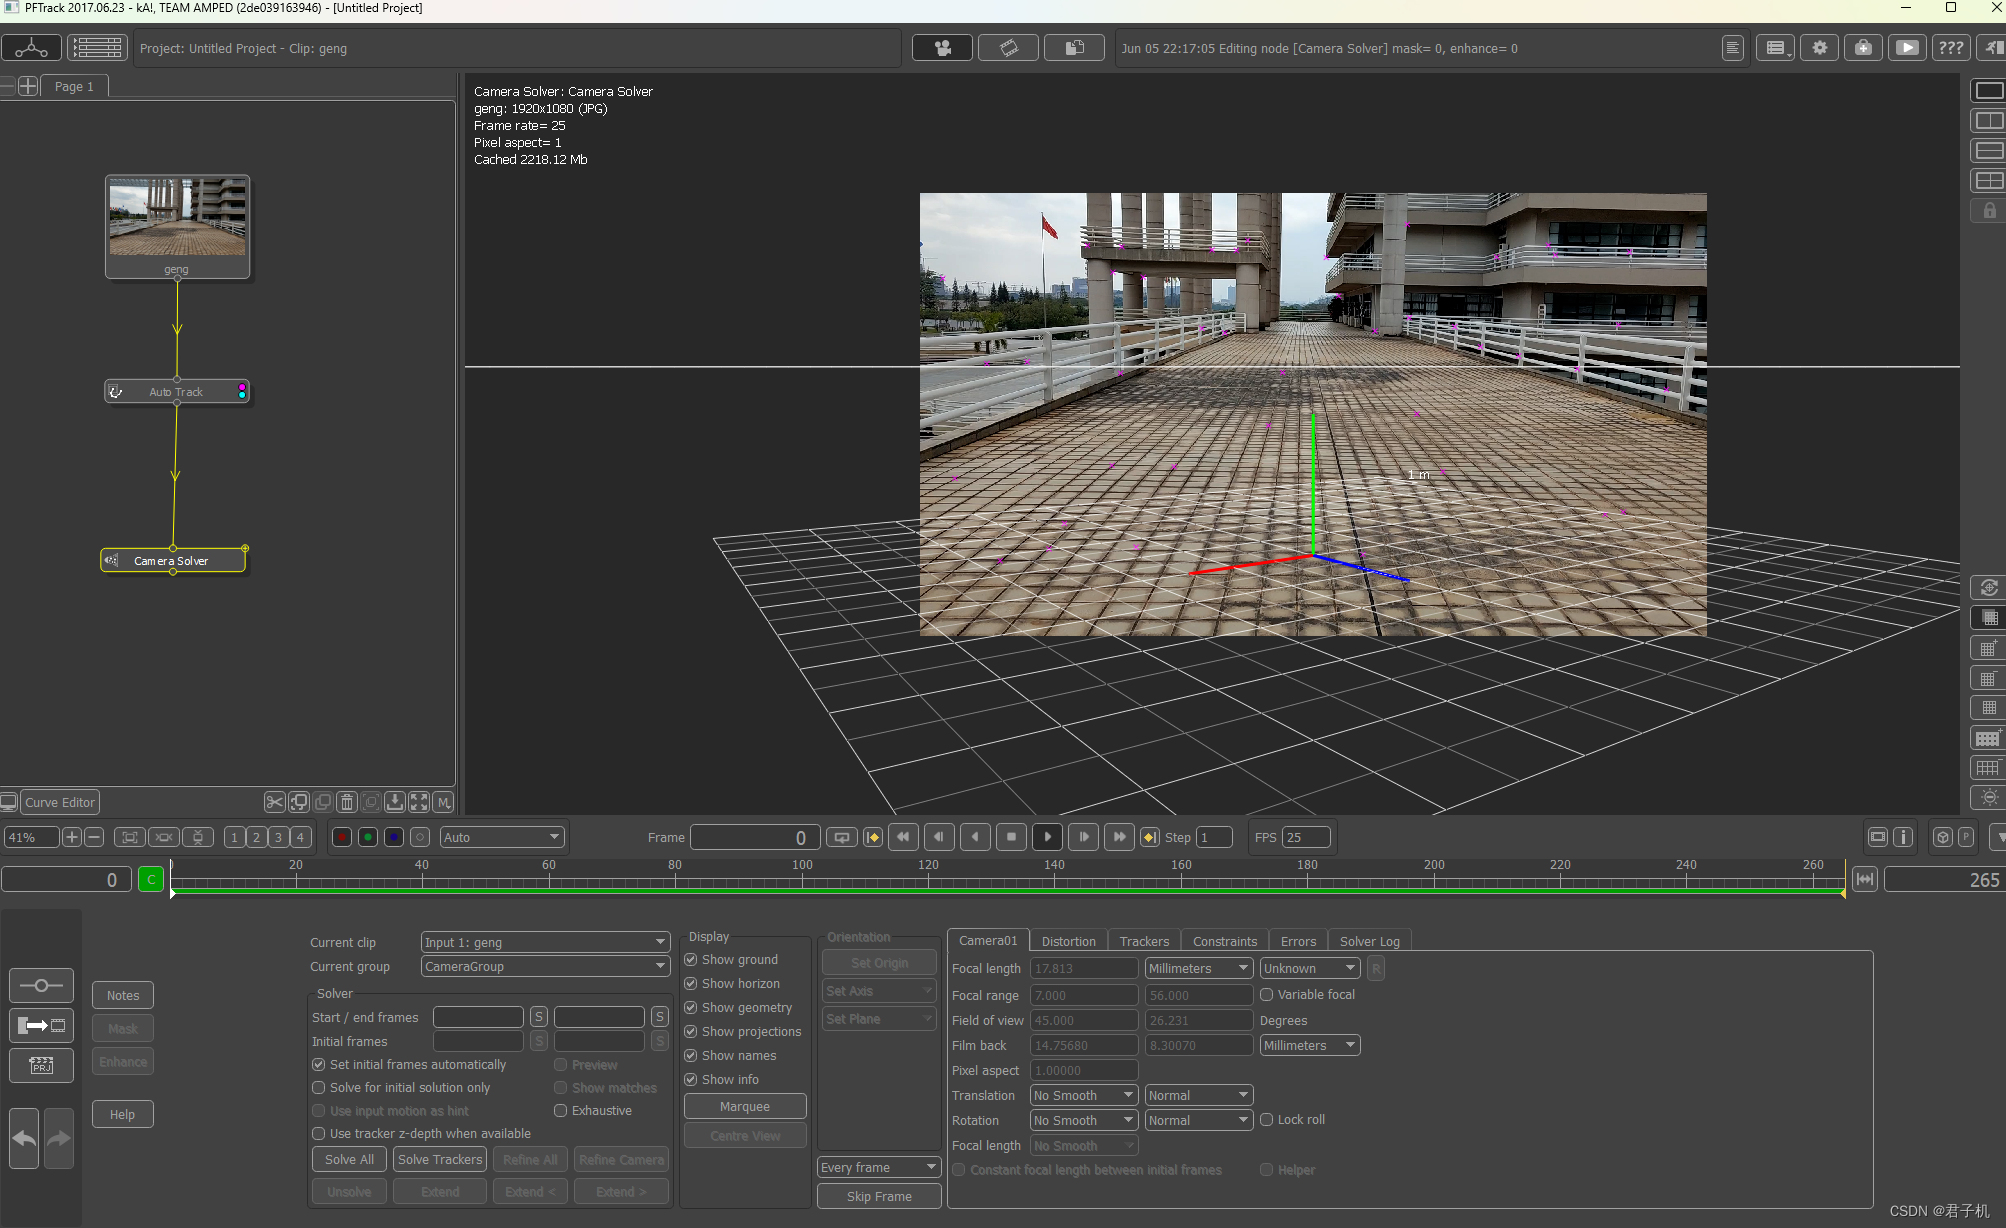Click the Solve All button
Viewport: 2006px width, 1228px height.
[349, 1159]
